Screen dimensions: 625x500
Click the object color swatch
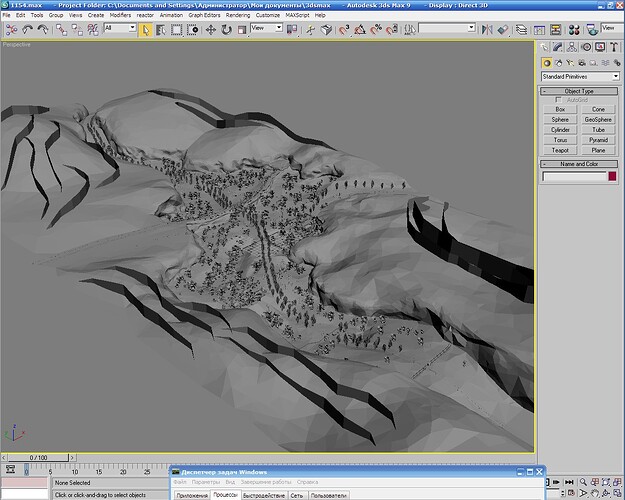pyautogui.click(x=612, y=177)
